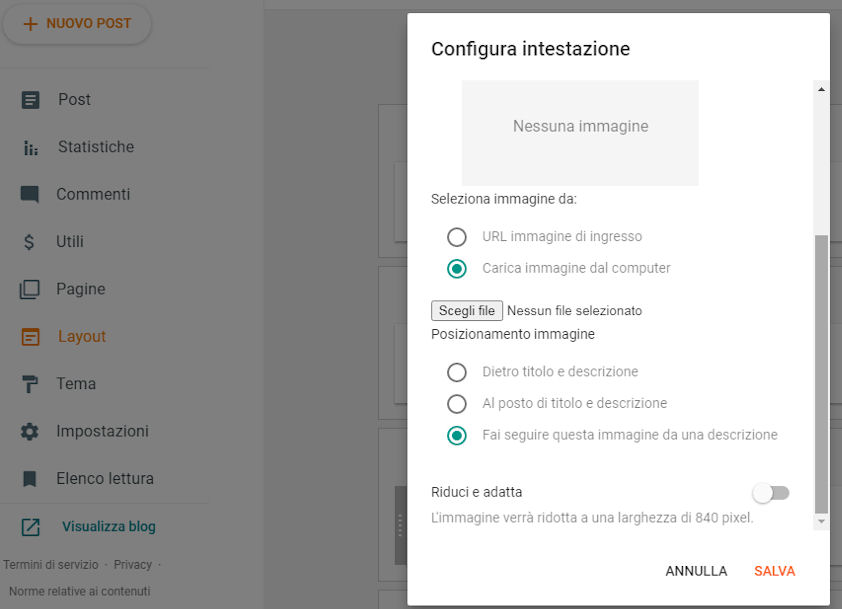The height and width of the screenshot is (609, 842).
Task: Open the Pagine stacked pages icon
Action: click(30, 289)
